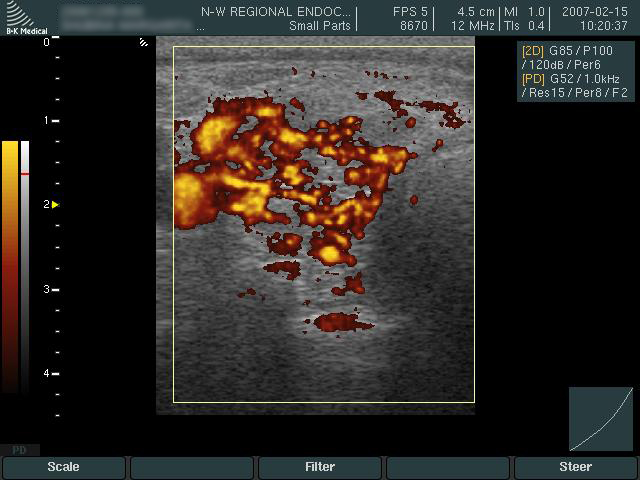Click the blank soft key between Filter and Steer
This screenshot has height=480, width=640.
pos(448,467)
